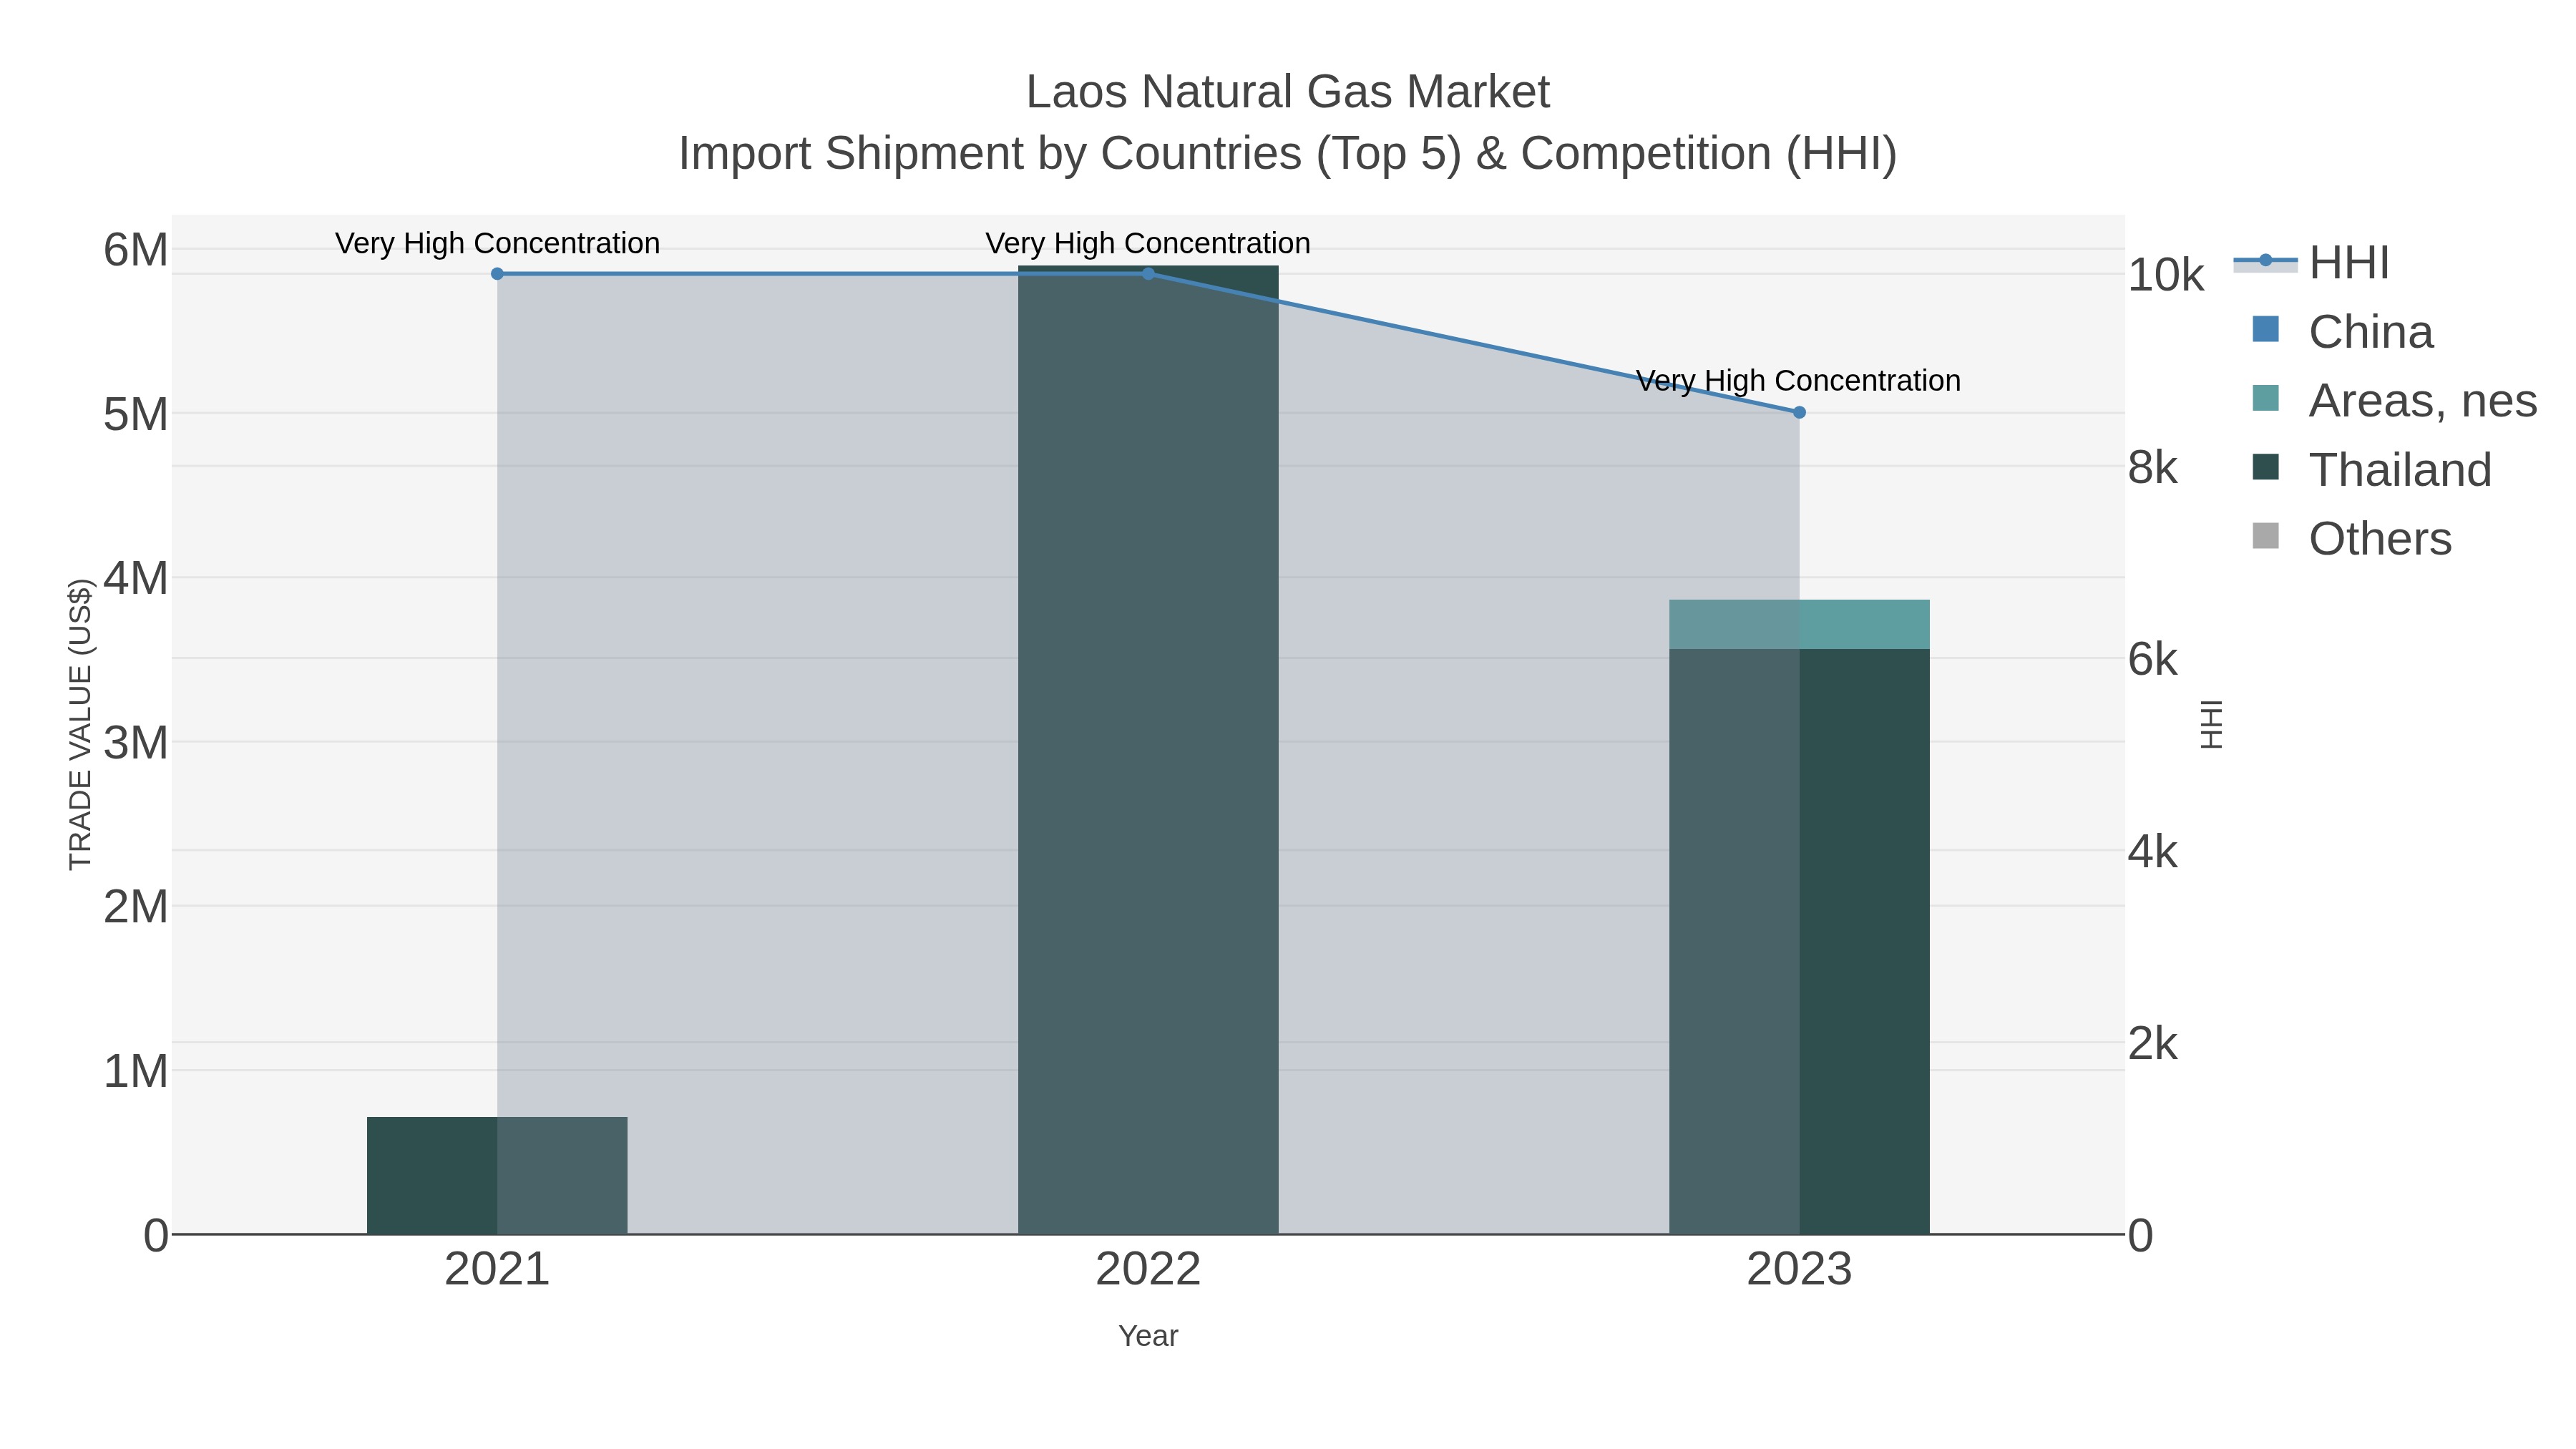Image resolution: width=2576 pixels, height=1449 pixels.
Task: Toggle Areas, nes series in legend
Action: pos(2394,401)
